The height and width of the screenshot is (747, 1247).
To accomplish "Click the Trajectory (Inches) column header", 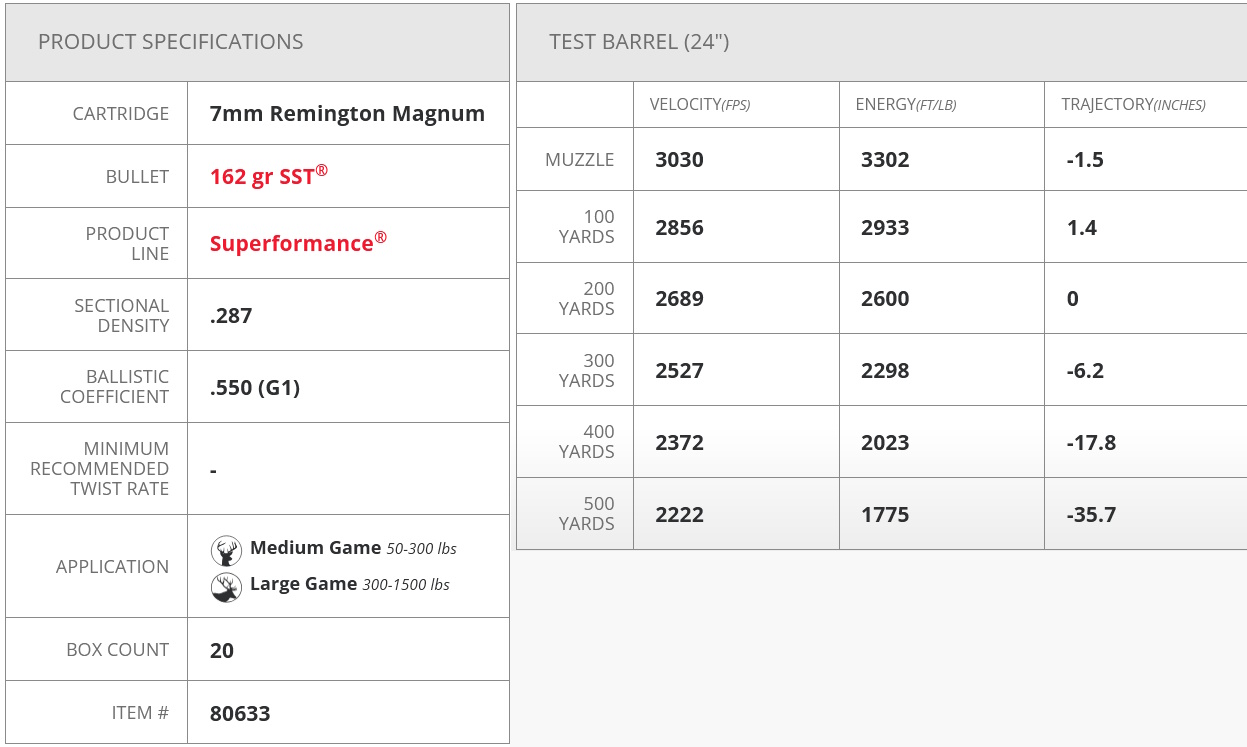I will pos(1133,104).
